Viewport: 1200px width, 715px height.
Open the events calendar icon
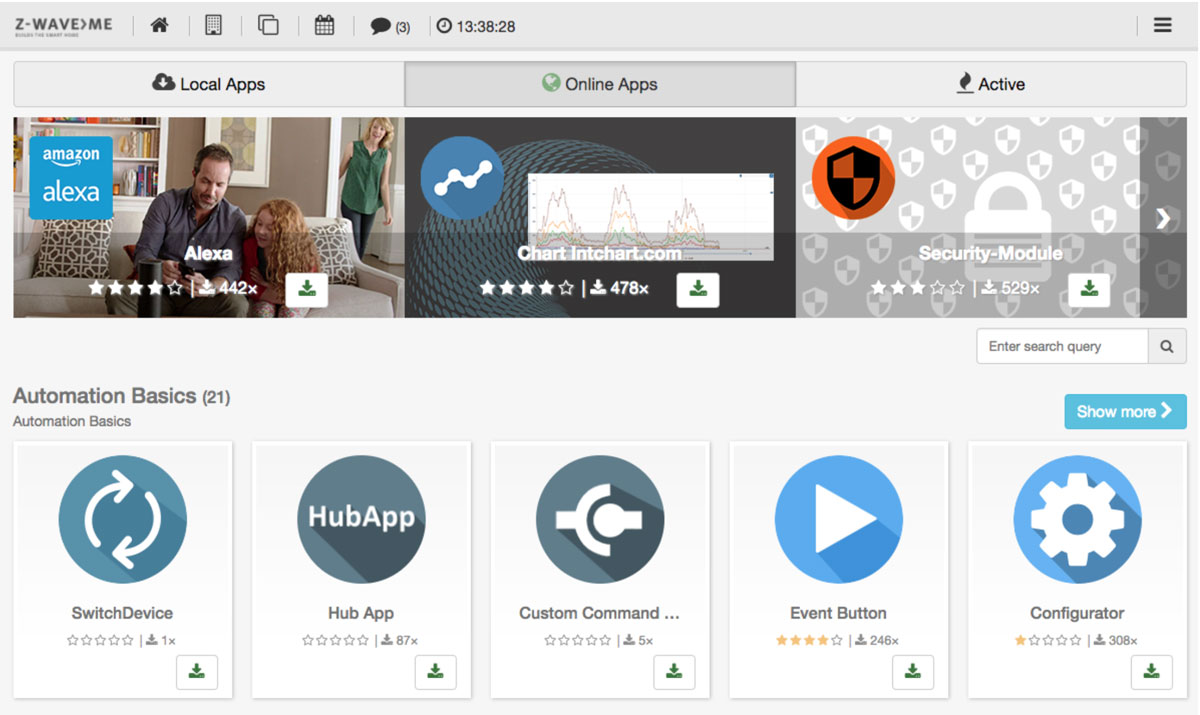click(324, 26)
